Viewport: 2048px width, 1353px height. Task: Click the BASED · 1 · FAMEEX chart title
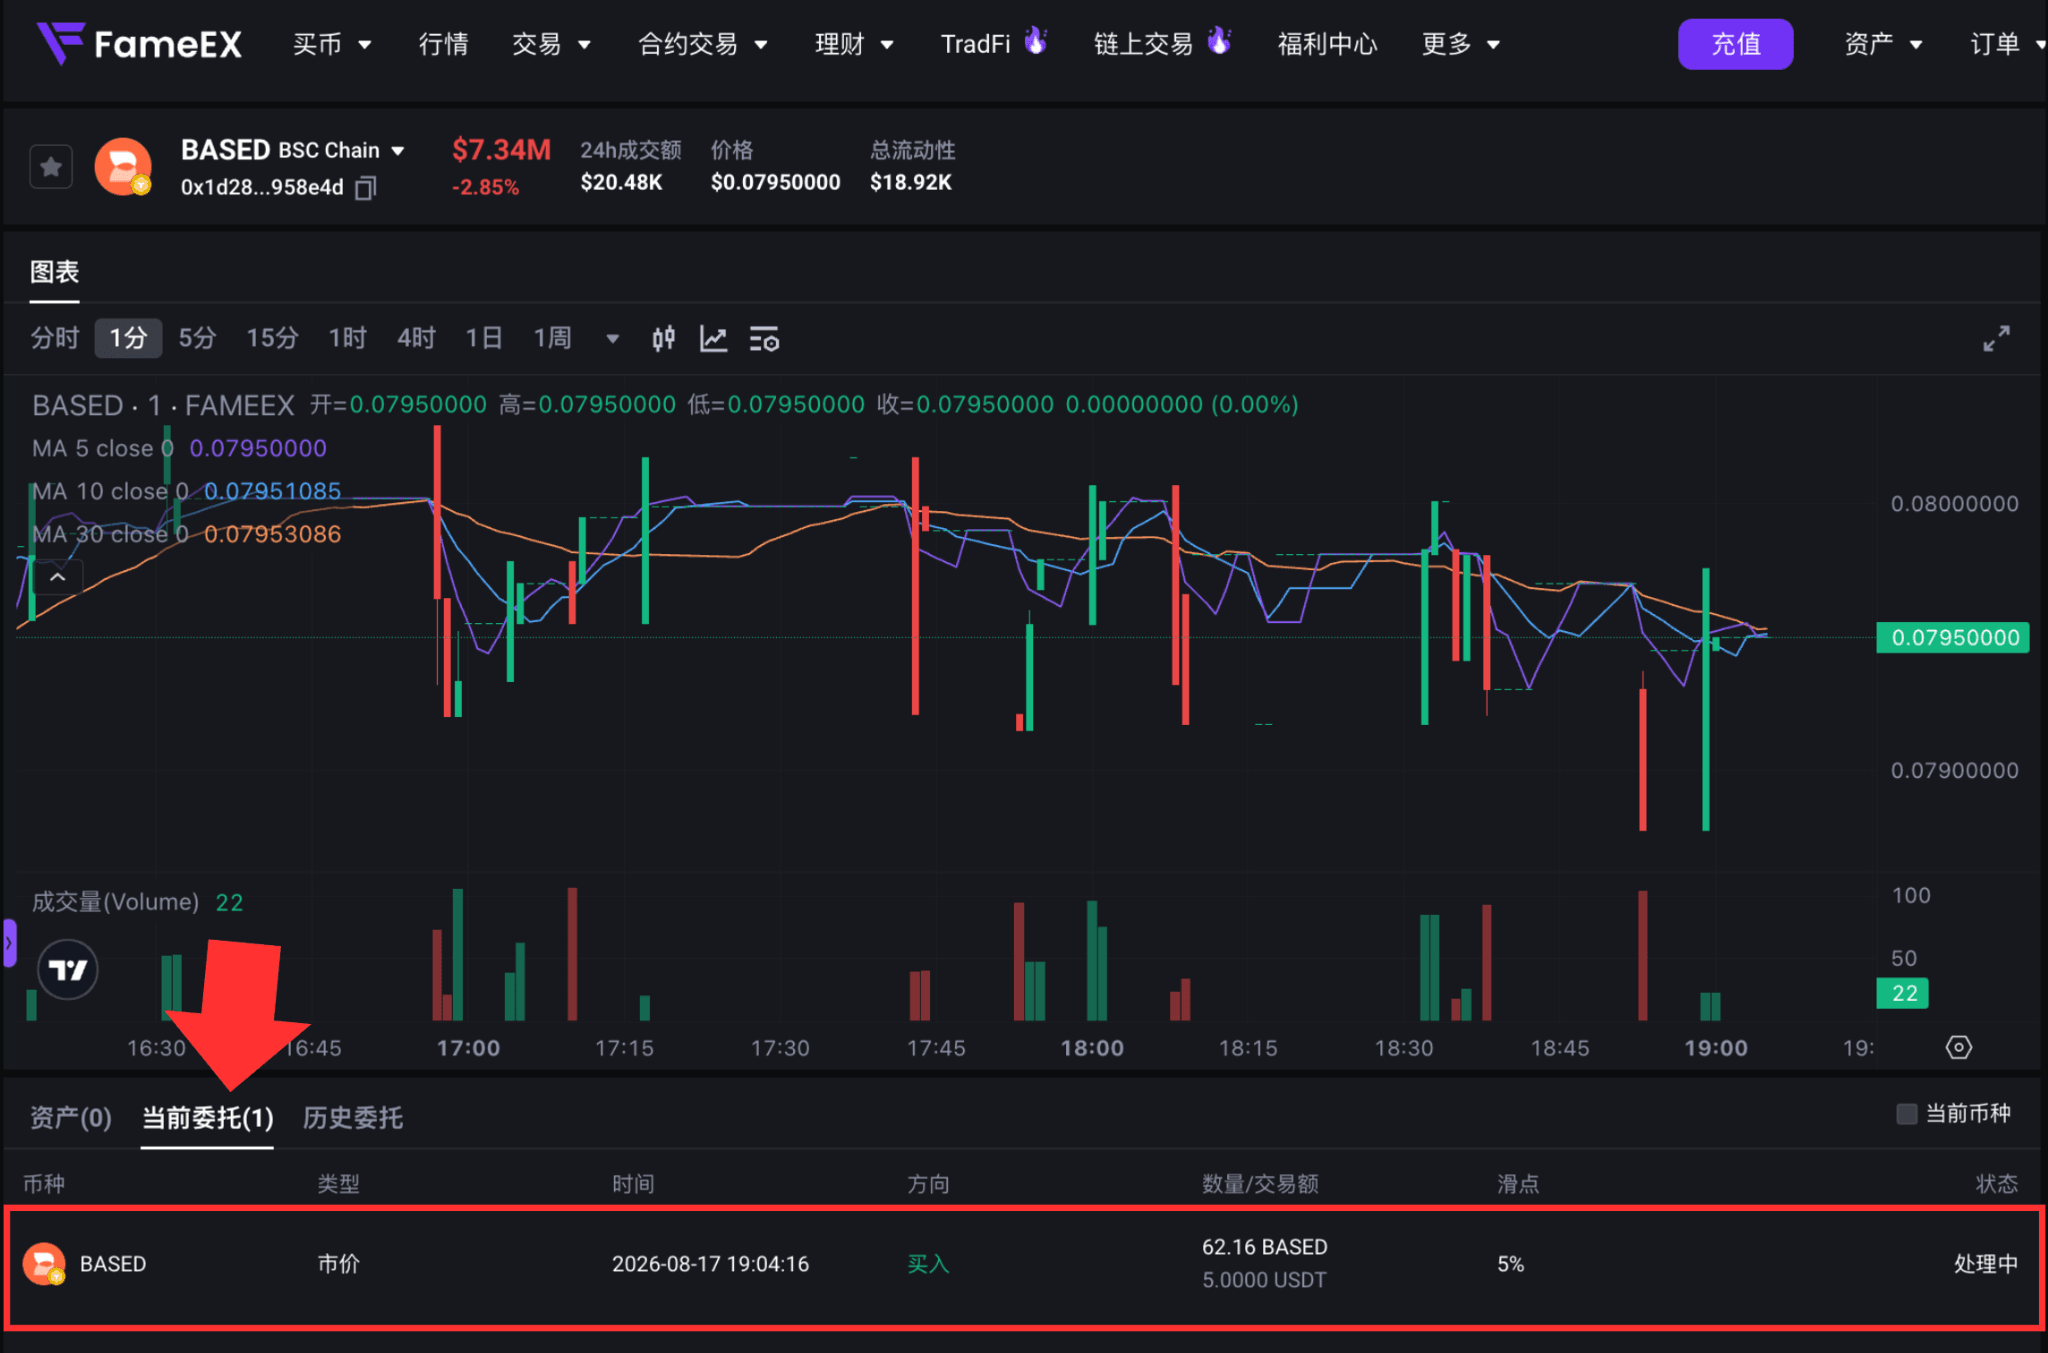[x=163, y=405]
